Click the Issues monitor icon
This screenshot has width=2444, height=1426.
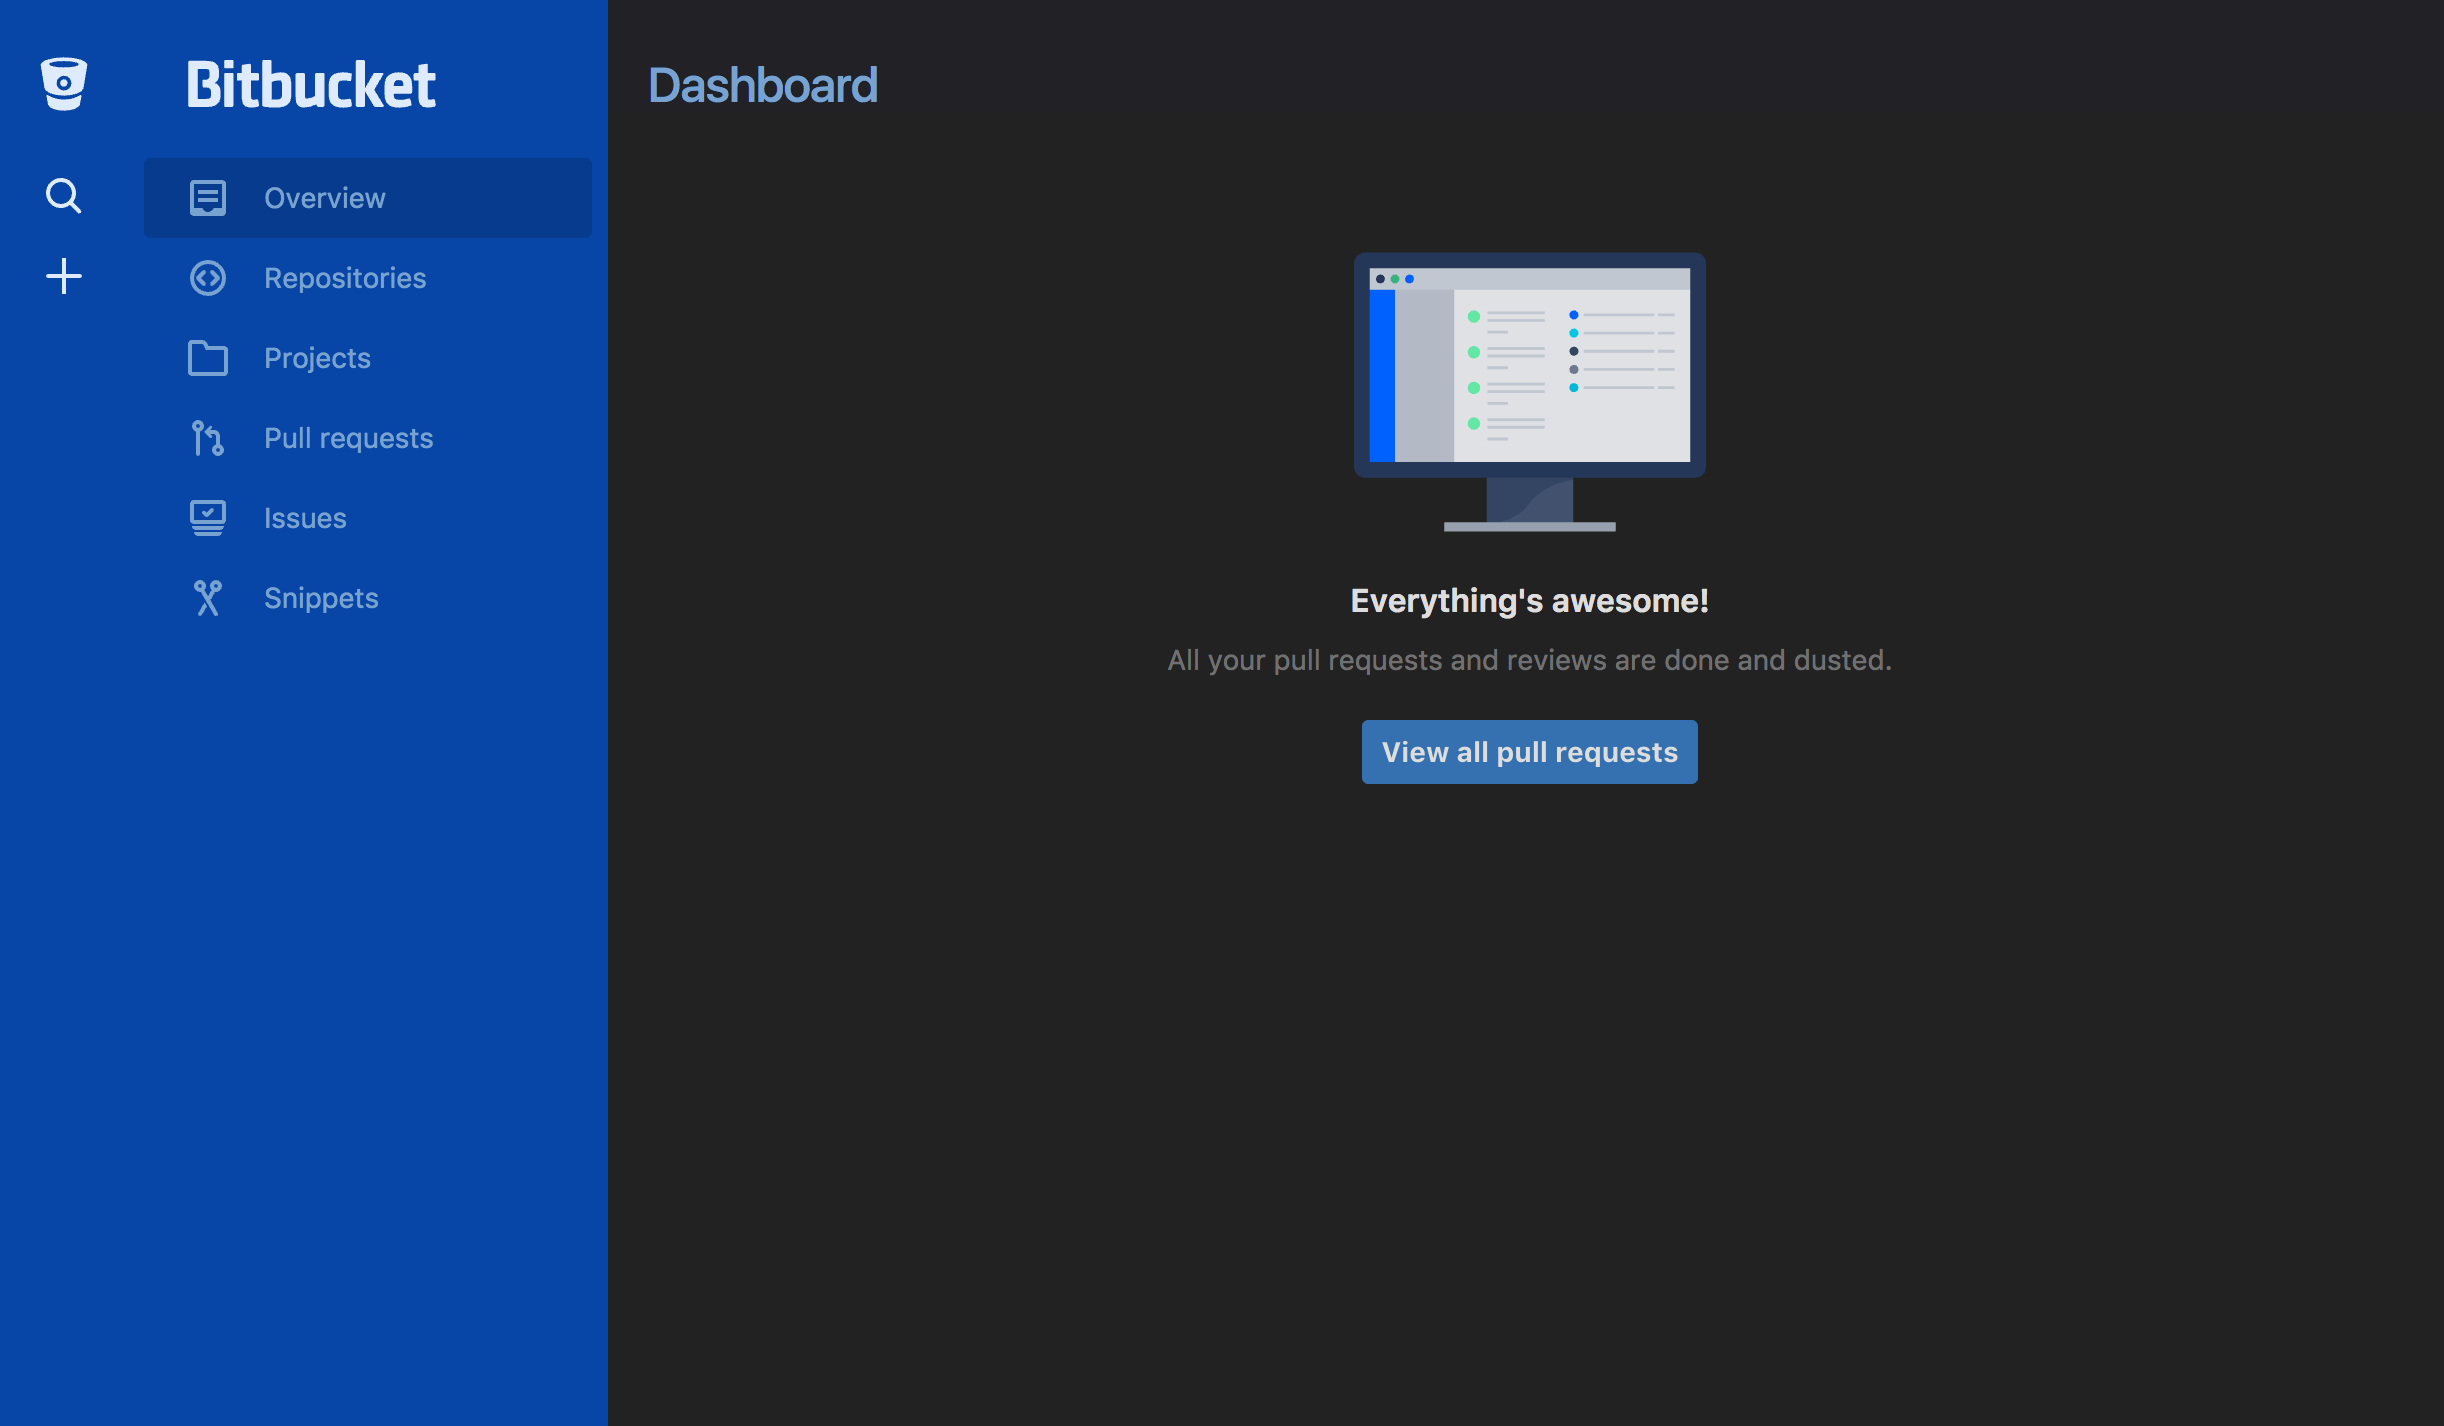pos(207,518)
